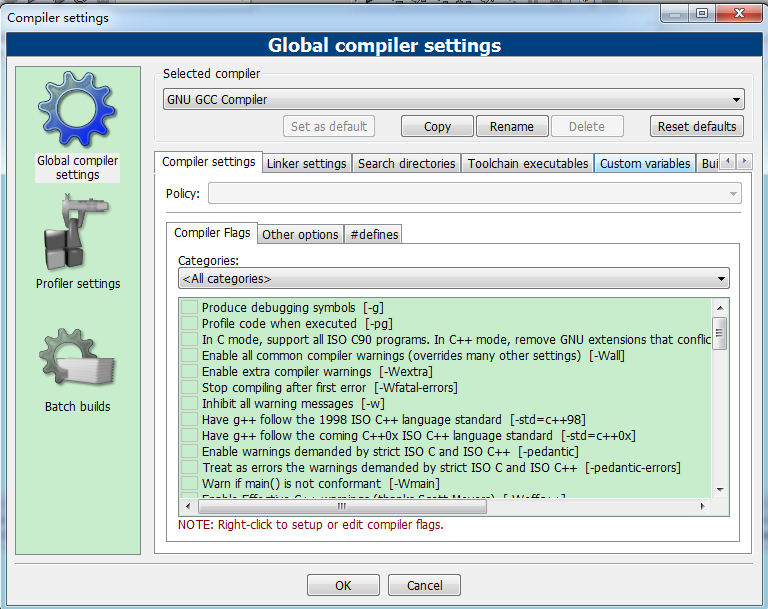The height and width of the screenshot is (609, 768).
Task: Click the Set as default button
Action: [329, 126]
